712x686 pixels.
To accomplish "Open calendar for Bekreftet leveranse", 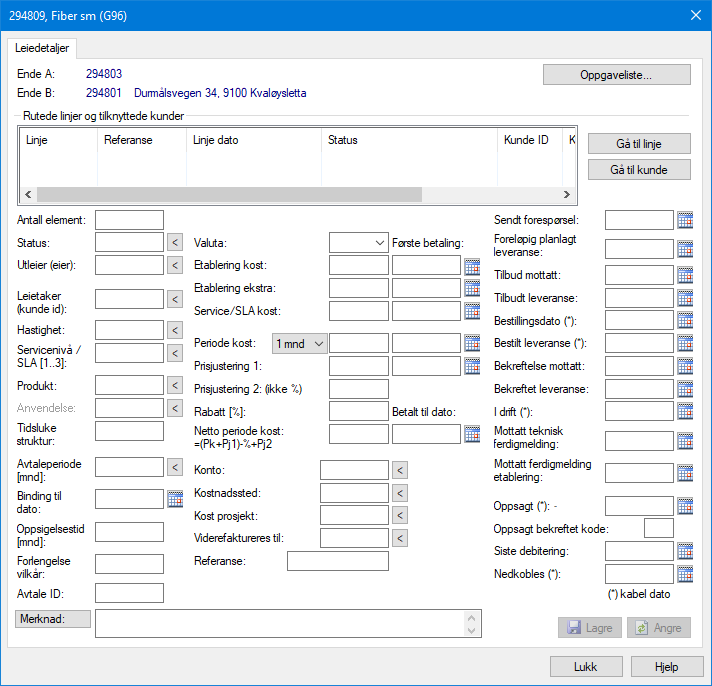I will tap(685, 389).
